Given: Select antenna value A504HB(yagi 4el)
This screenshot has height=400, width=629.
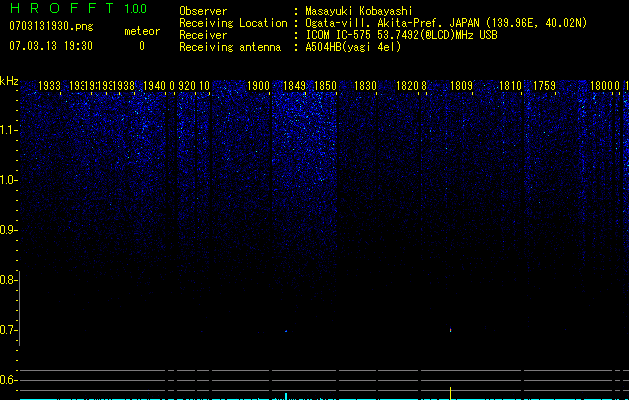Looking at the screenshot, I should 353,47.
